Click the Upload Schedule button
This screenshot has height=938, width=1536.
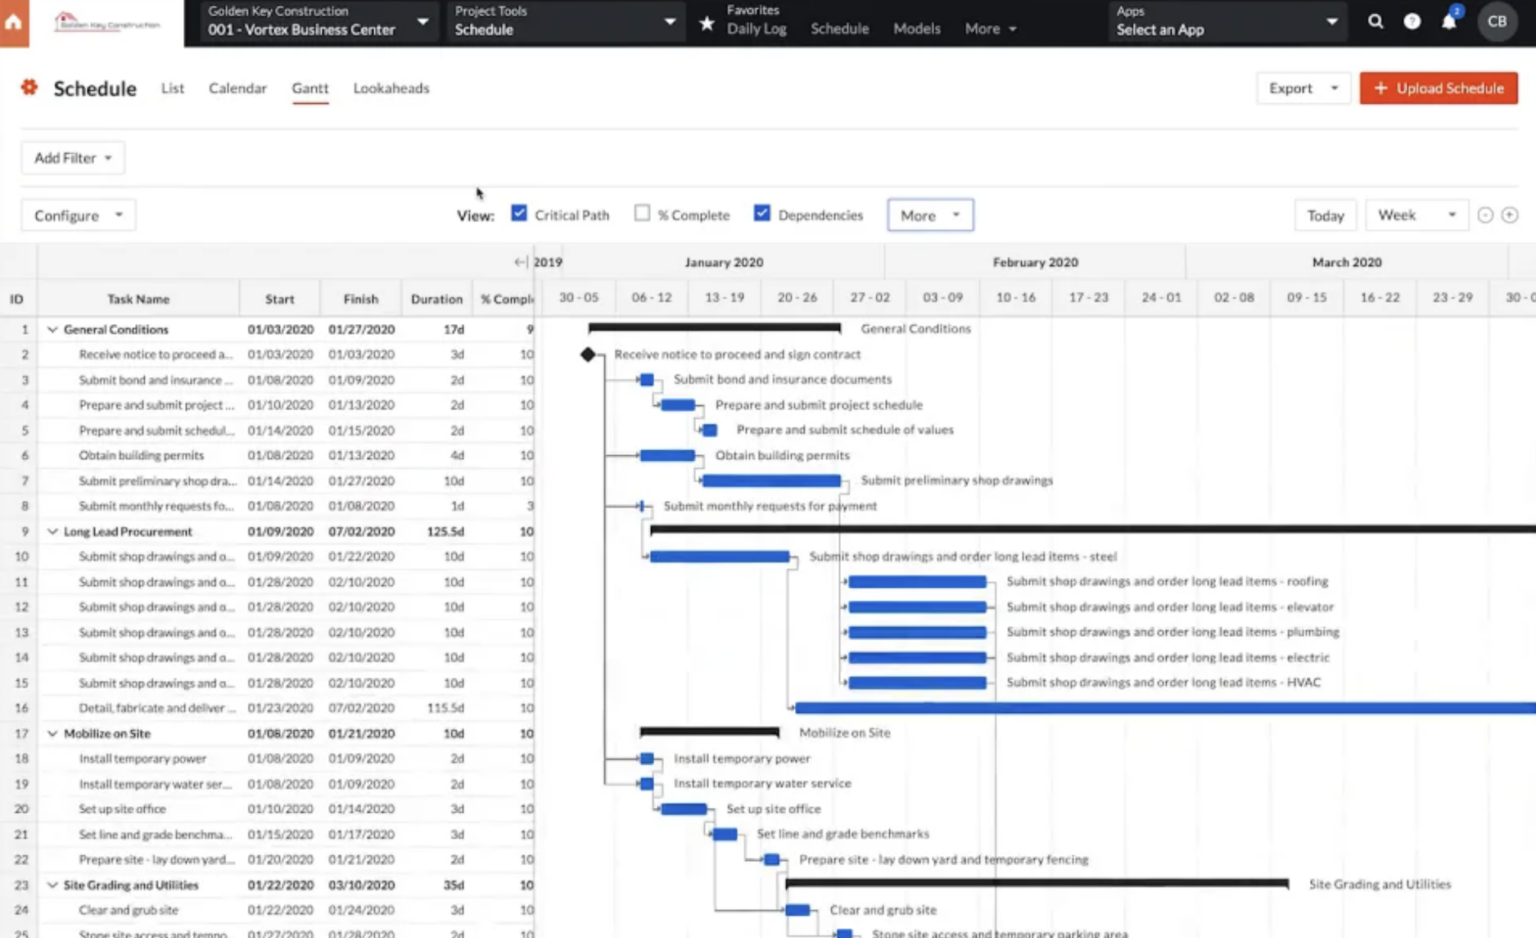[1438, 88]
